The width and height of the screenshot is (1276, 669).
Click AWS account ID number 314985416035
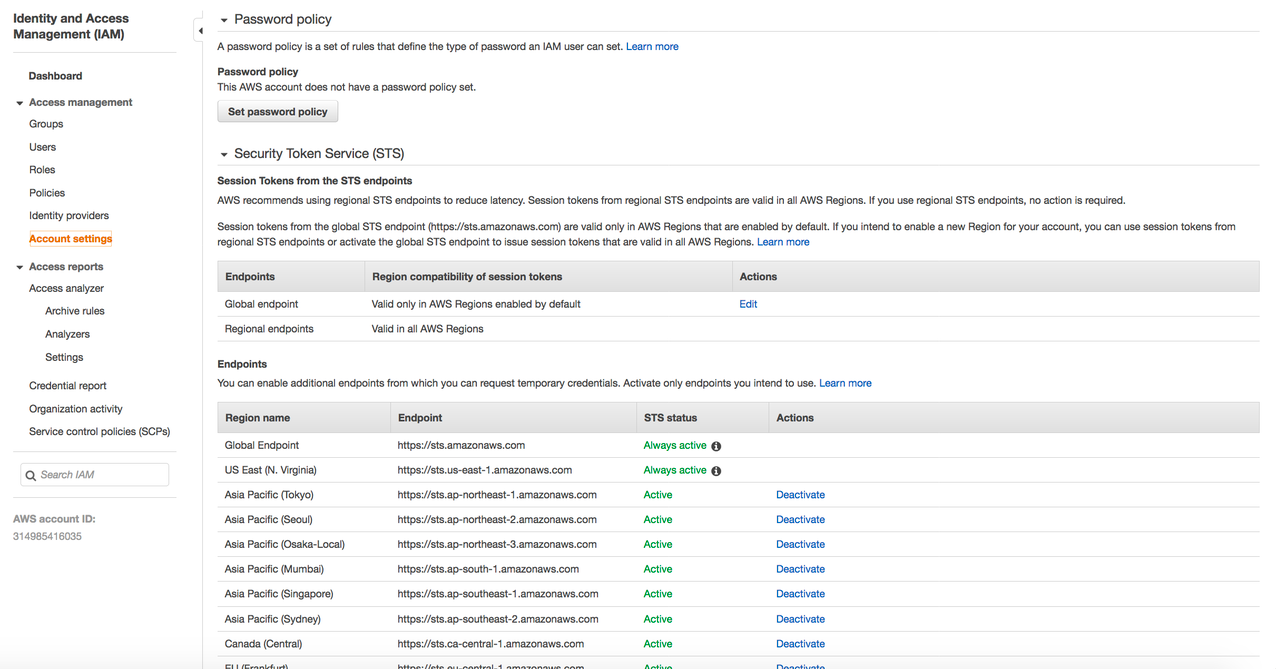click(x=47, y=537)
